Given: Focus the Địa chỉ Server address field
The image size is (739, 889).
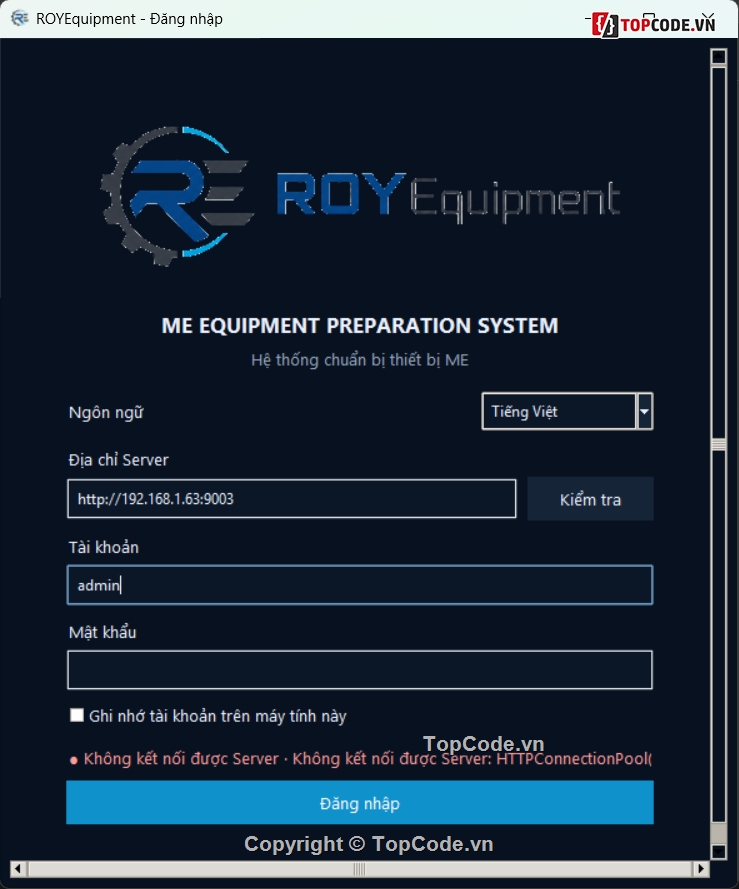Looking at the screenshot, I should (x=292, y=499).
